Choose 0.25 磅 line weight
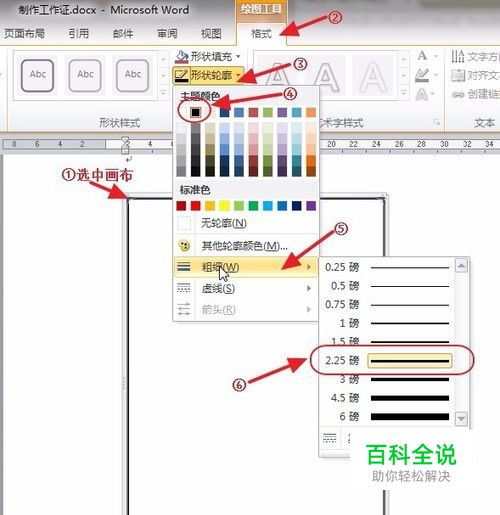 [x=387, y=267]
